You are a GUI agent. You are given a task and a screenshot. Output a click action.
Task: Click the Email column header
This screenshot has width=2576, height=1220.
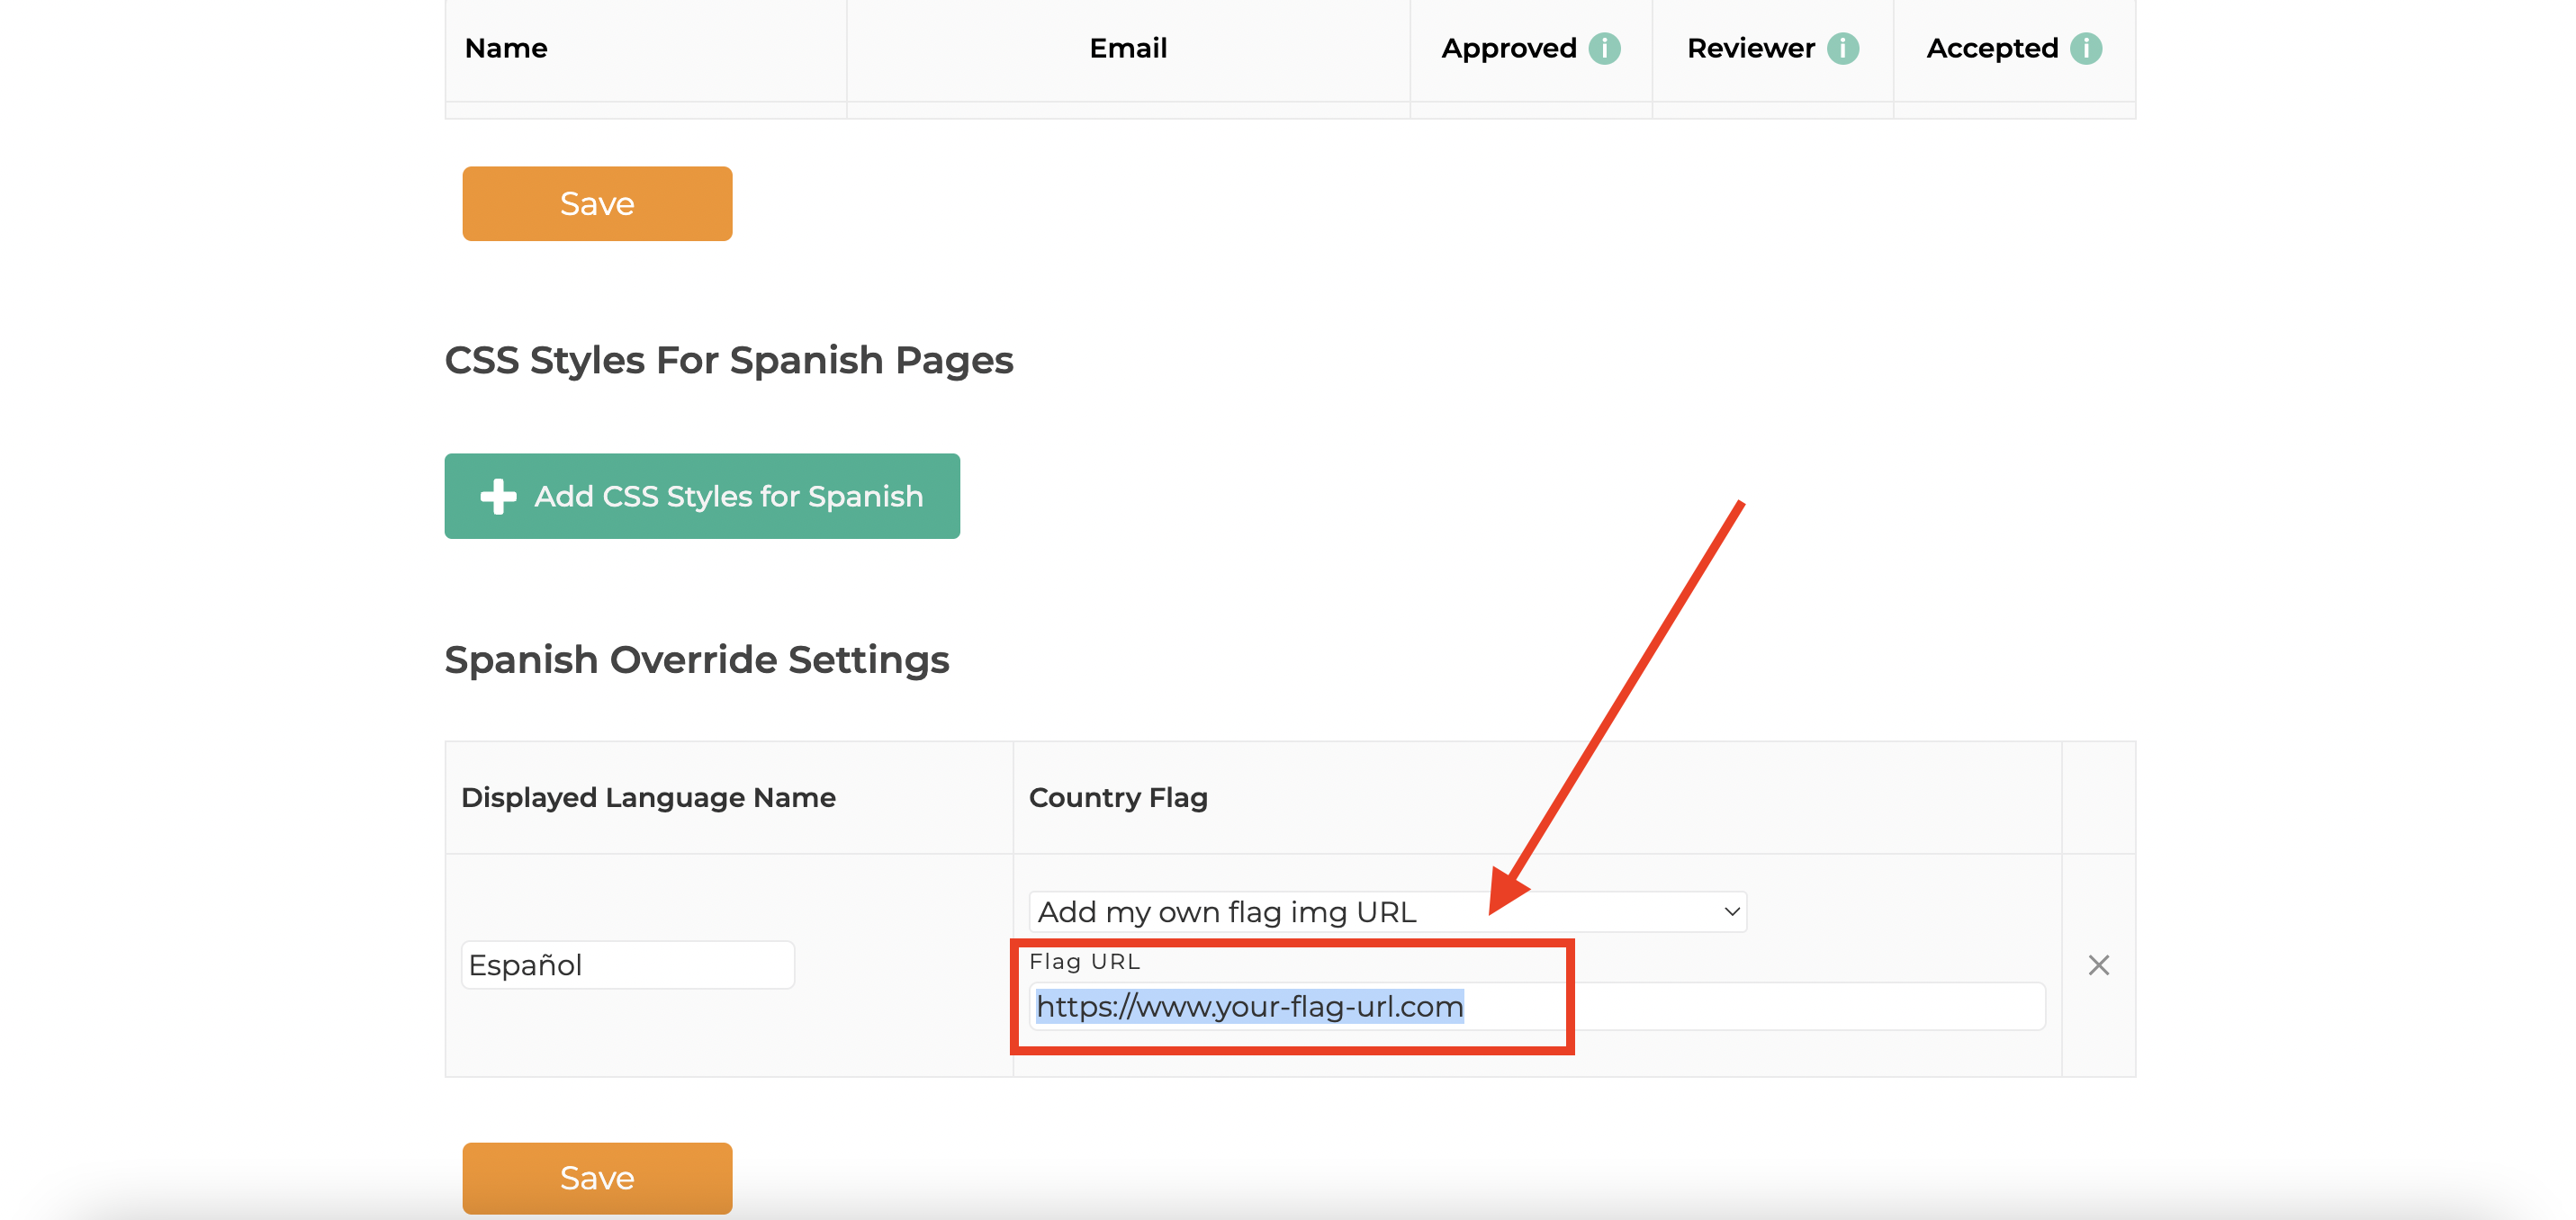pyautogui.click(x=1128, y=48)
